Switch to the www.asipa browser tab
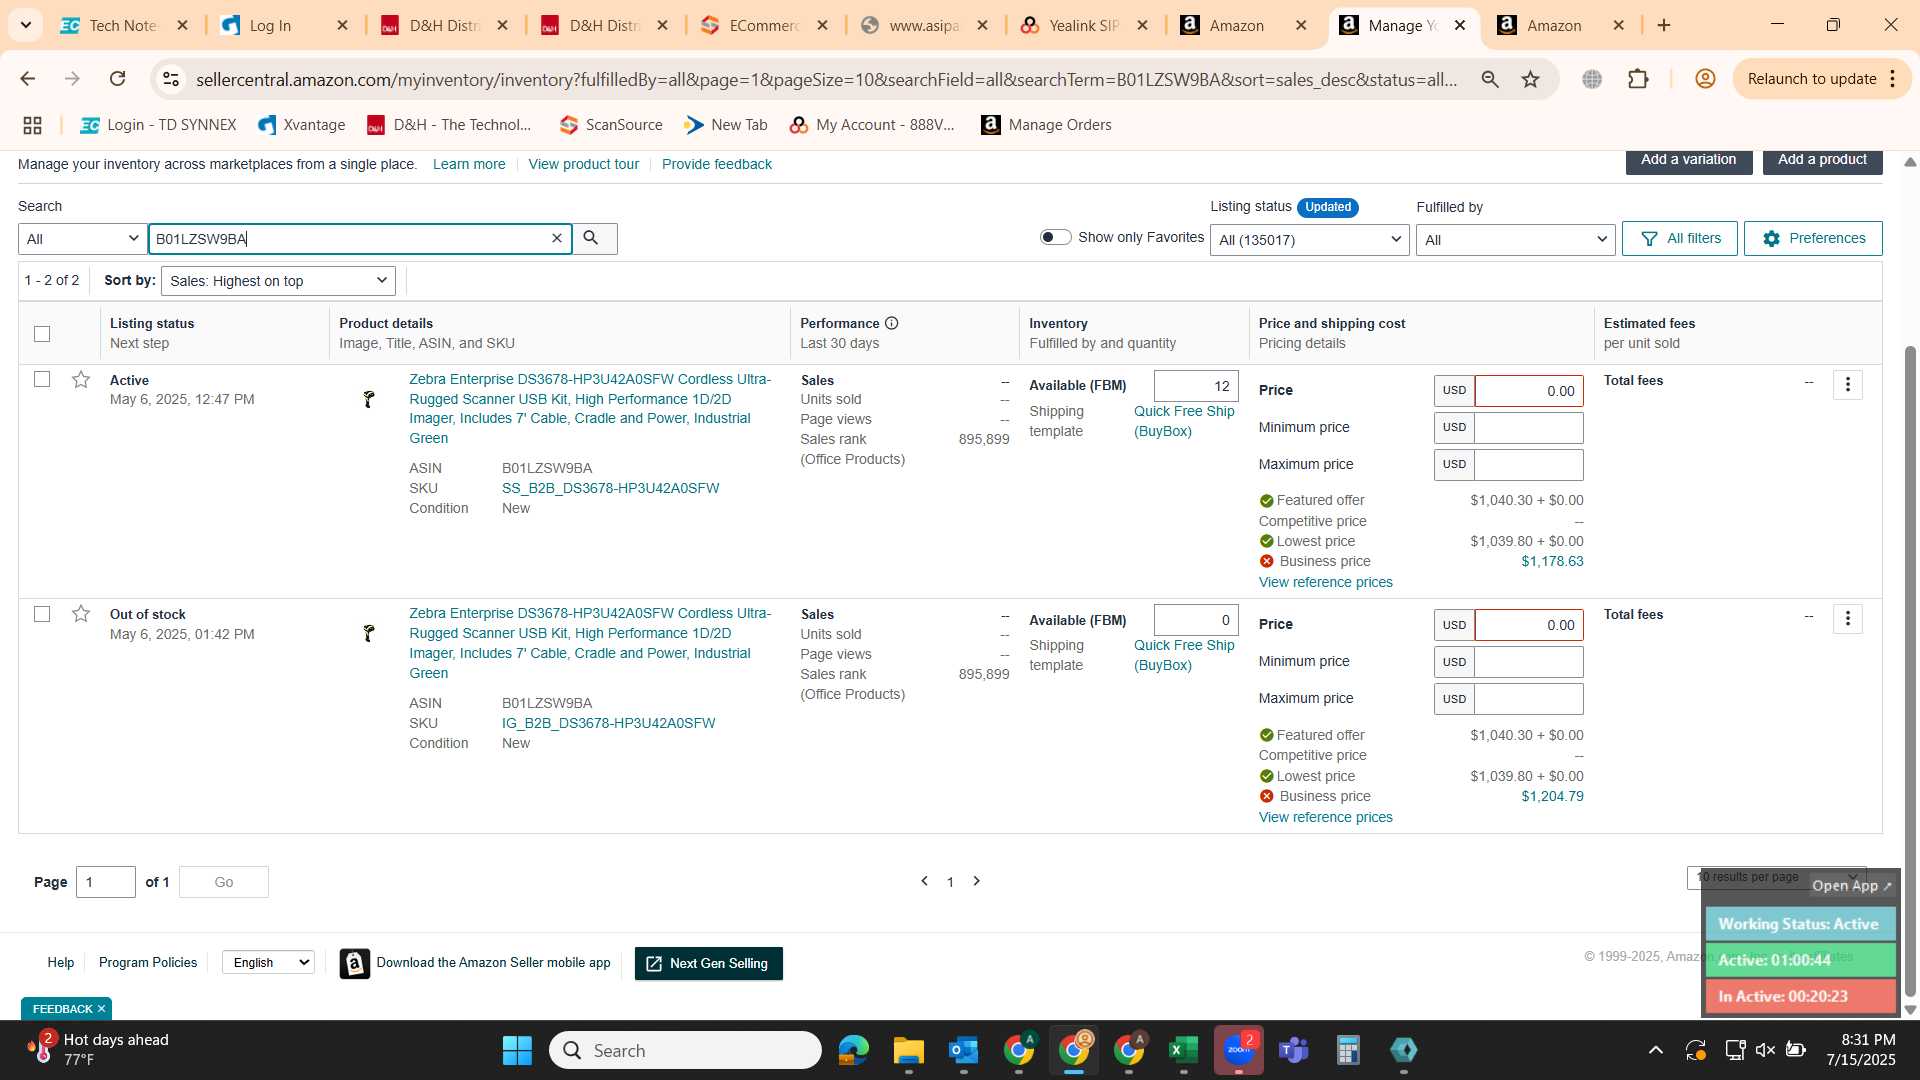 [x=923, y=25]
